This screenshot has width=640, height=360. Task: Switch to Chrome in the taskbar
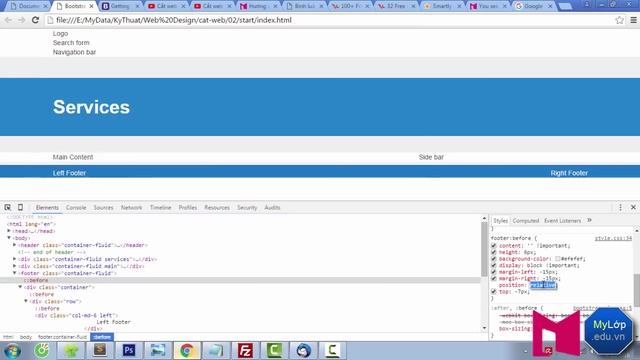tap(187, 351)
